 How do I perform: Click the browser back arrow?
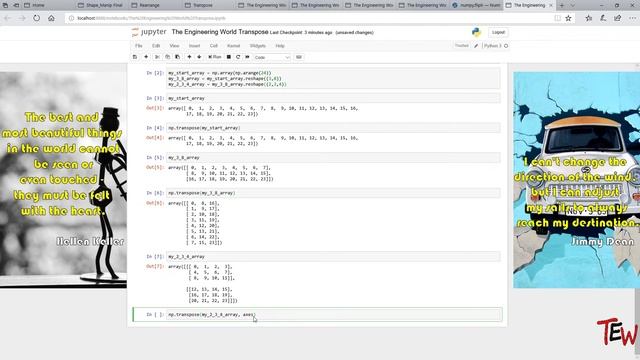click(7, 18)
